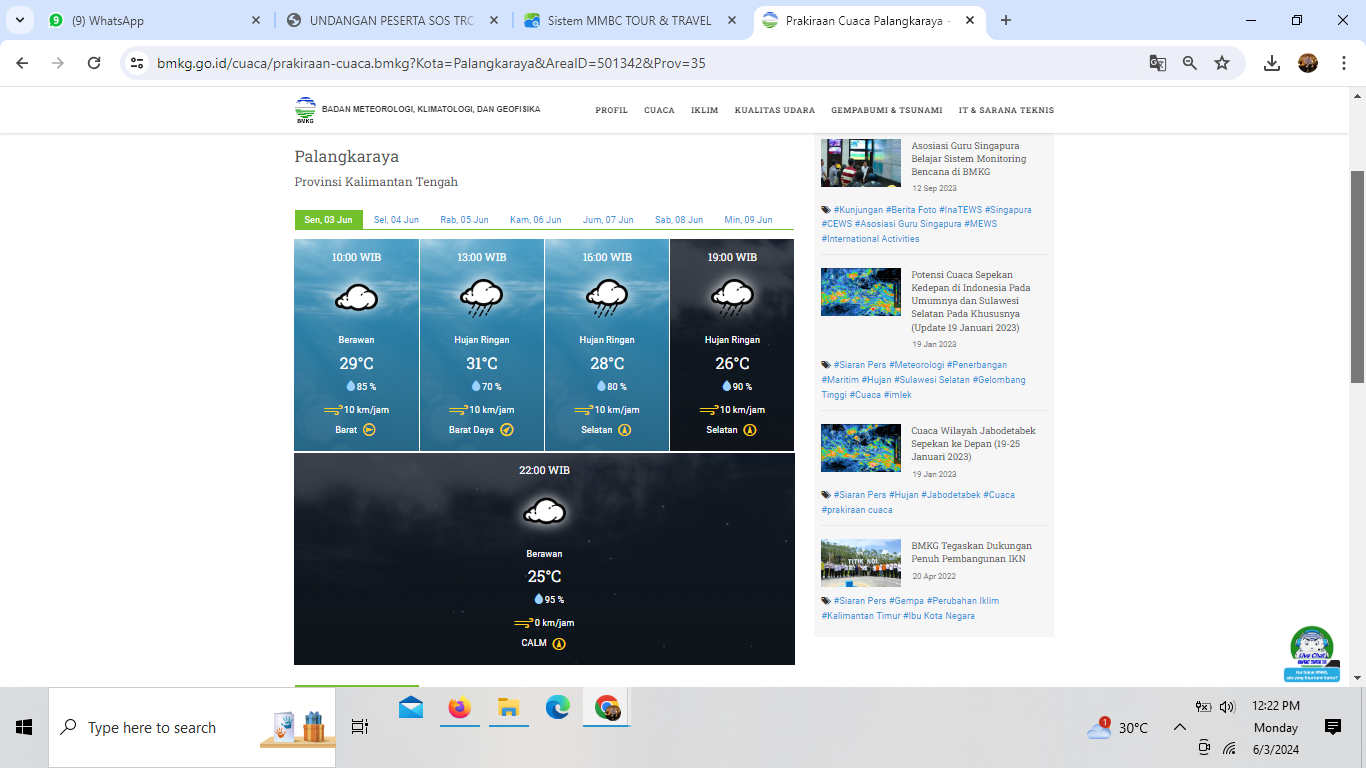Reload the page
The image size is (1366, 768).
[94, 63]
